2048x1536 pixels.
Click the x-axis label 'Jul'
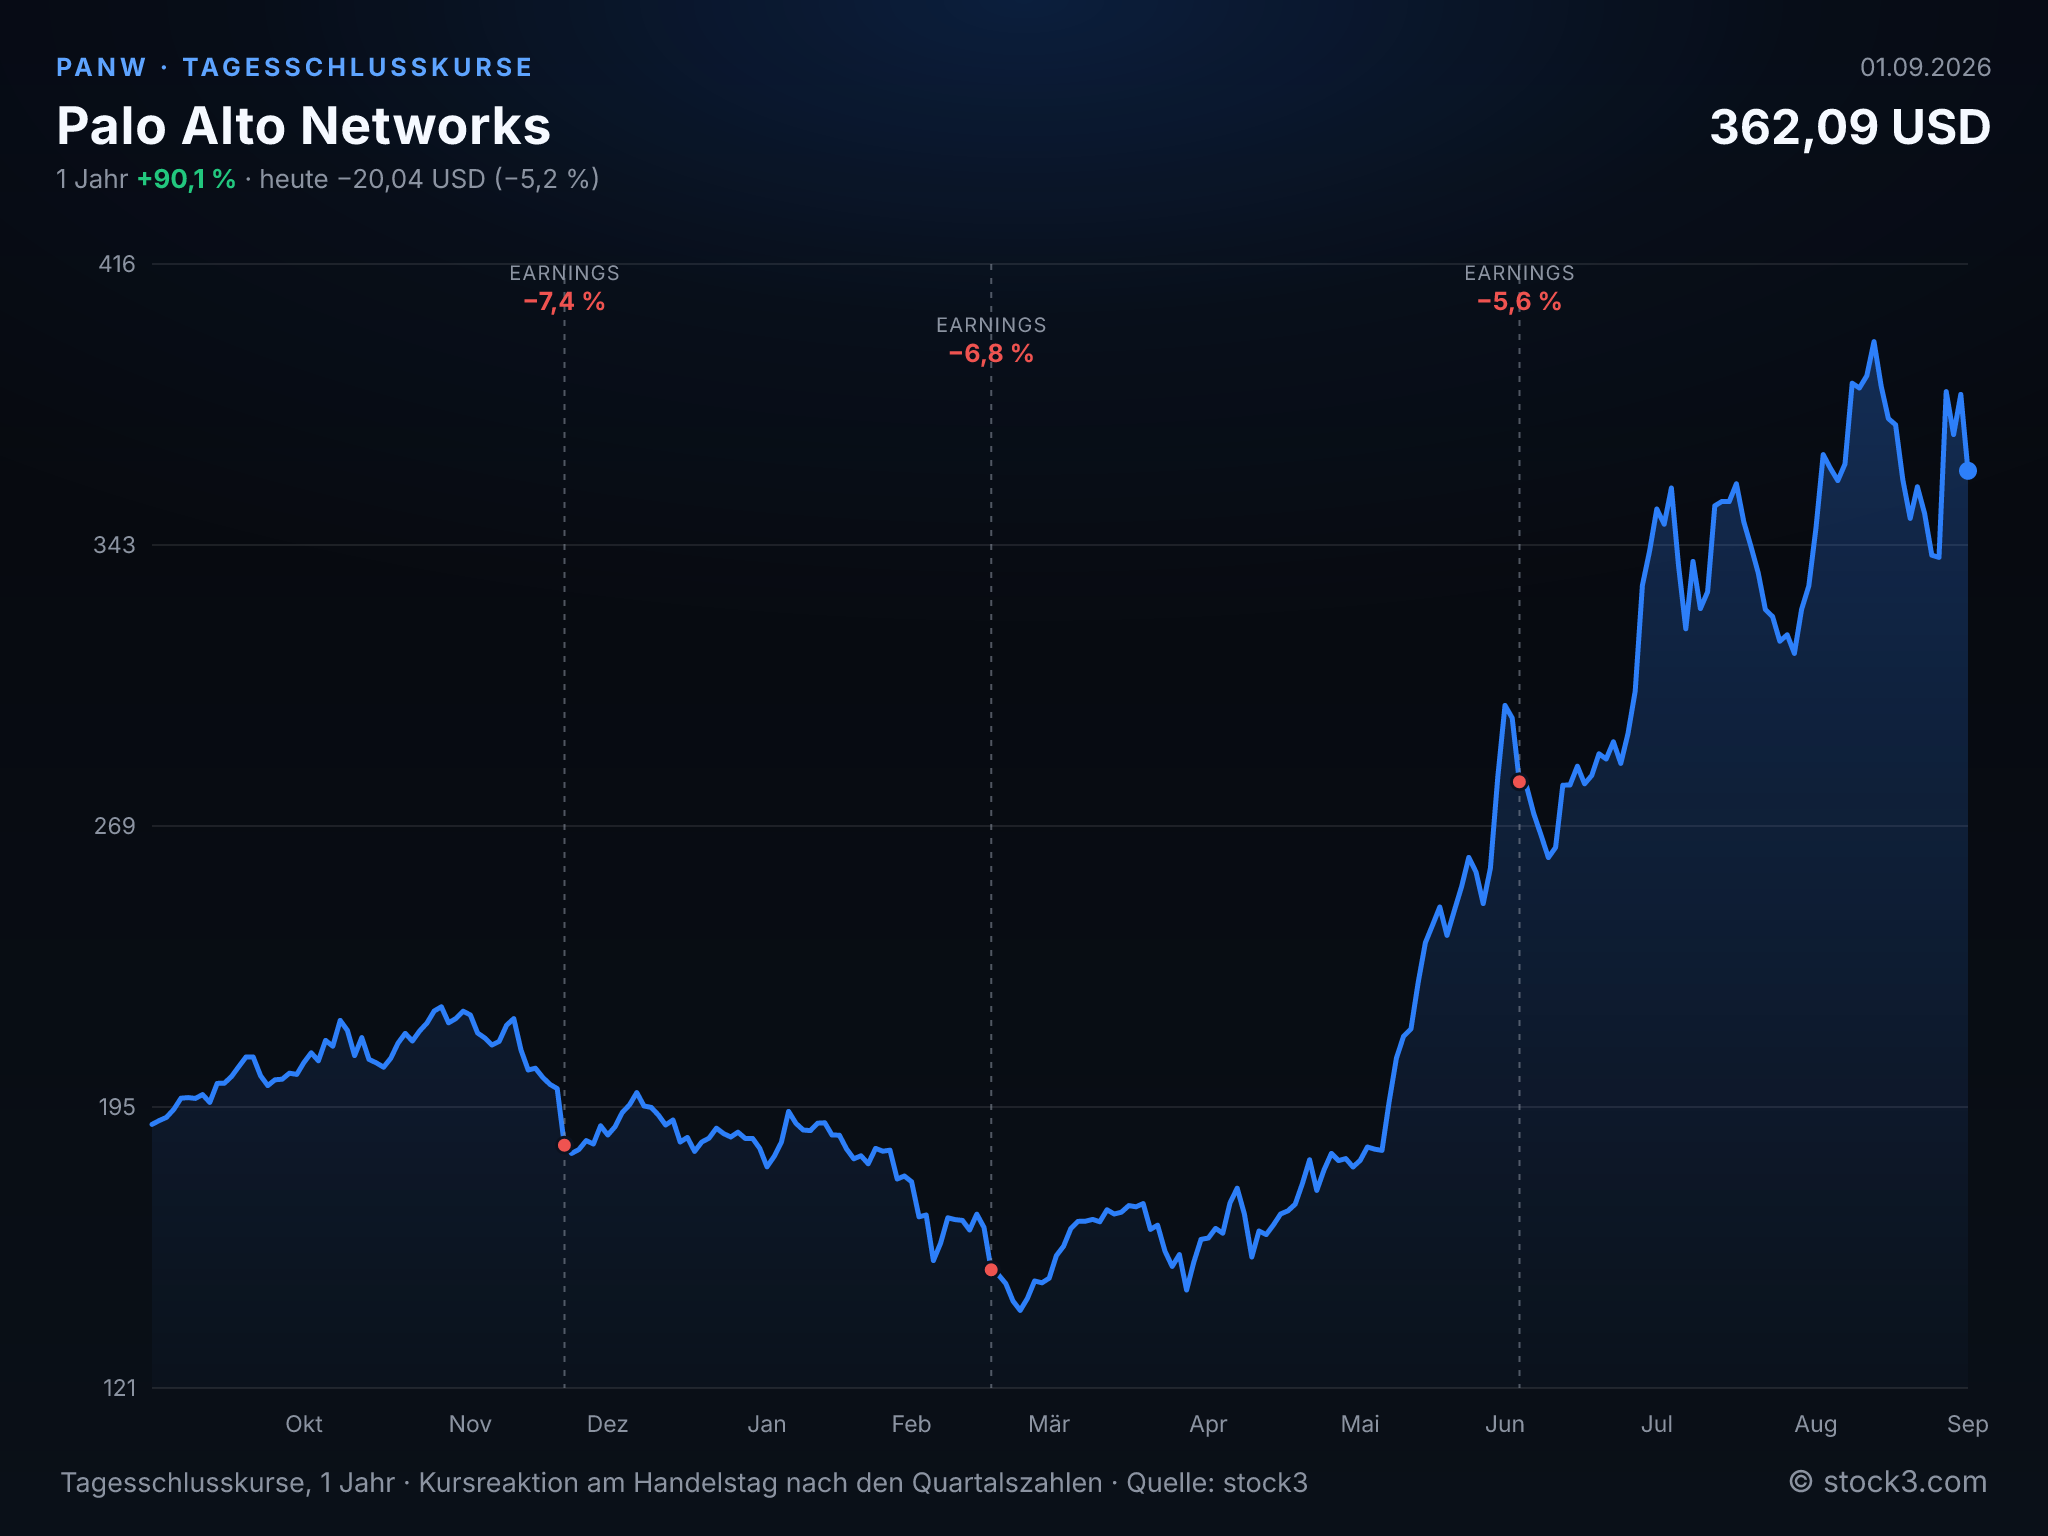(1657, 1424)
